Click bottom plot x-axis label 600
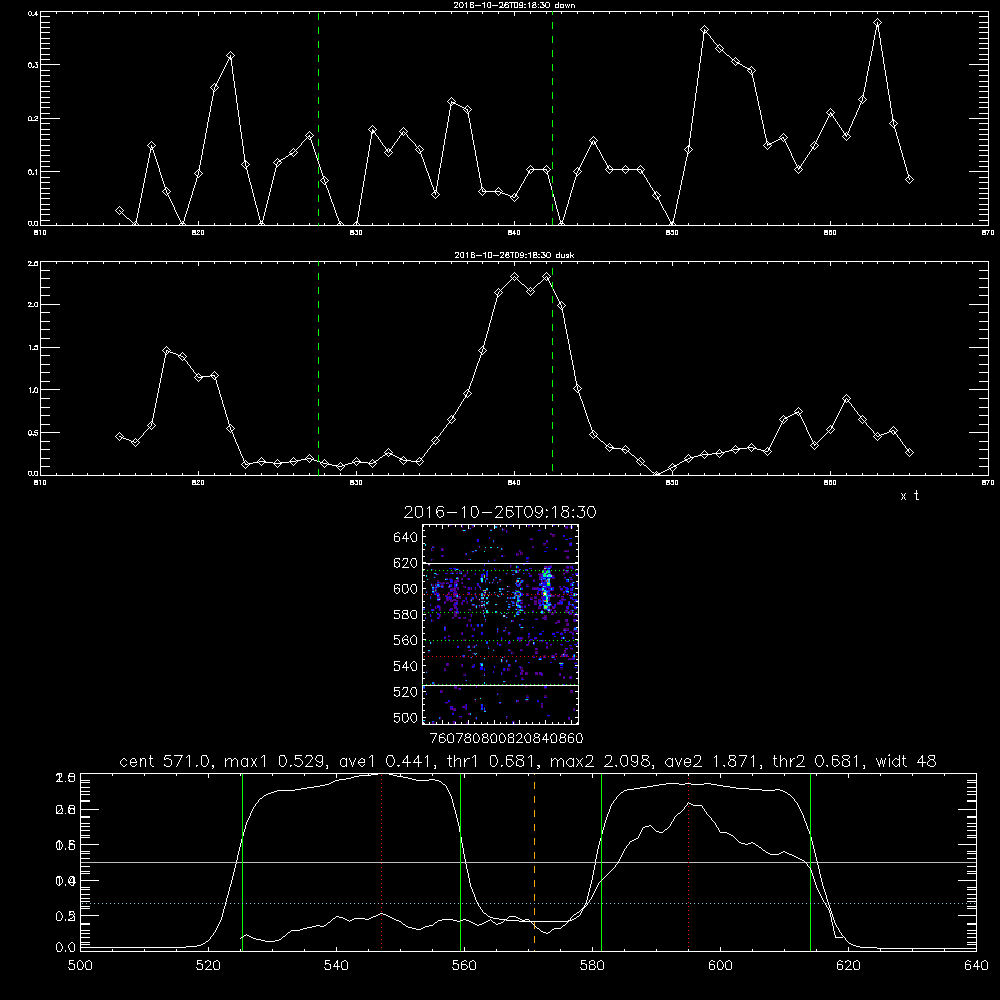This screenshot has height=1000, width=1000. click(x=720, y=966)
